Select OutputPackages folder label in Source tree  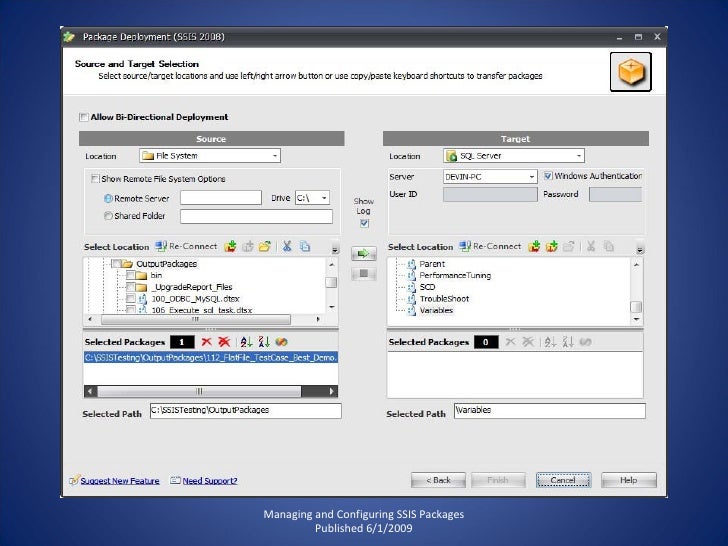166,264
